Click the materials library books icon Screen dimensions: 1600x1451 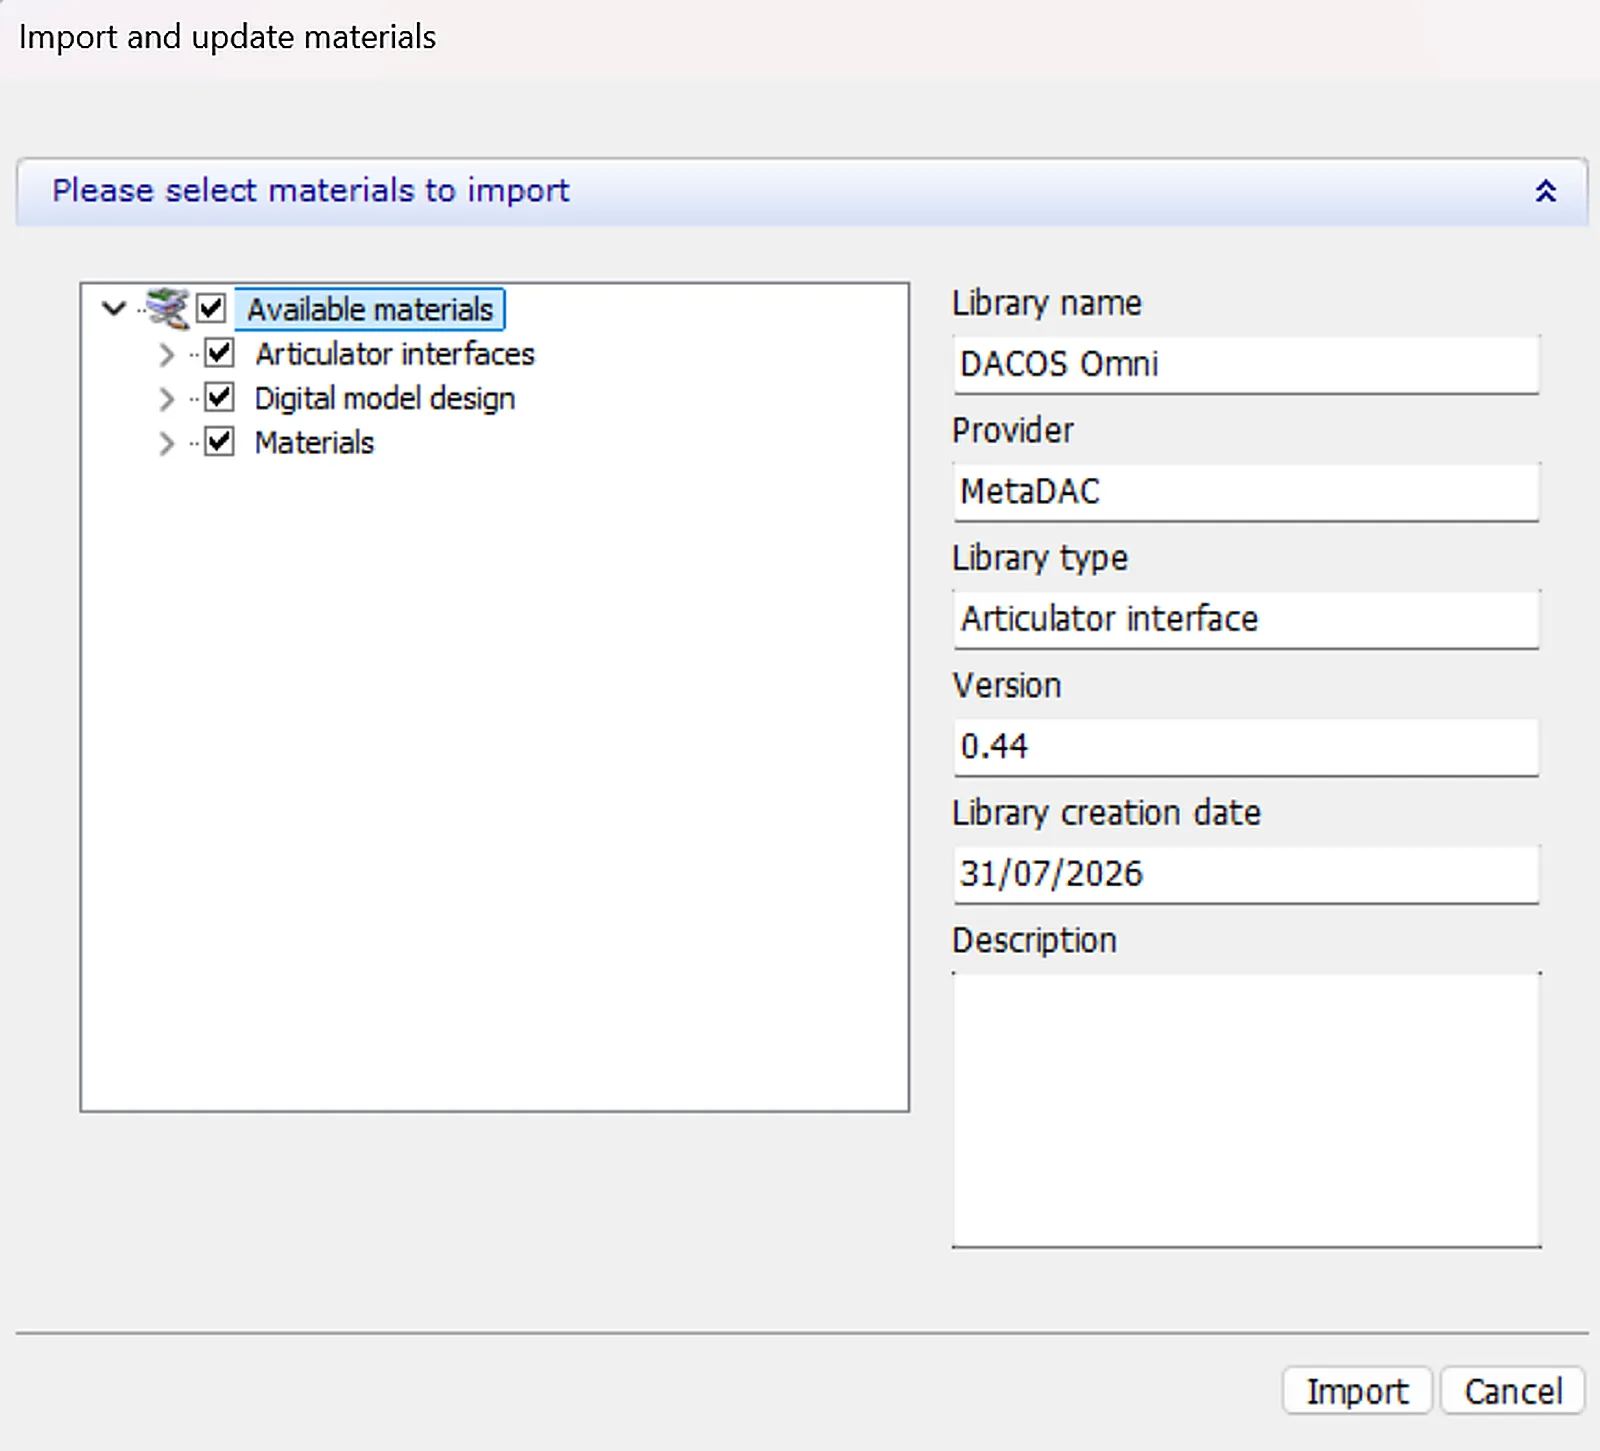pos(167,308)
